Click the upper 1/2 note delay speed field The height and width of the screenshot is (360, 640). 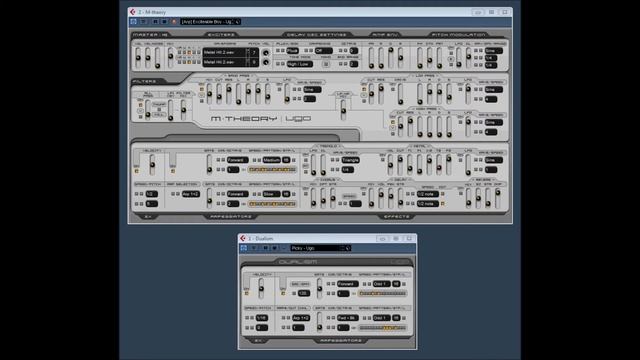point(427,194)
